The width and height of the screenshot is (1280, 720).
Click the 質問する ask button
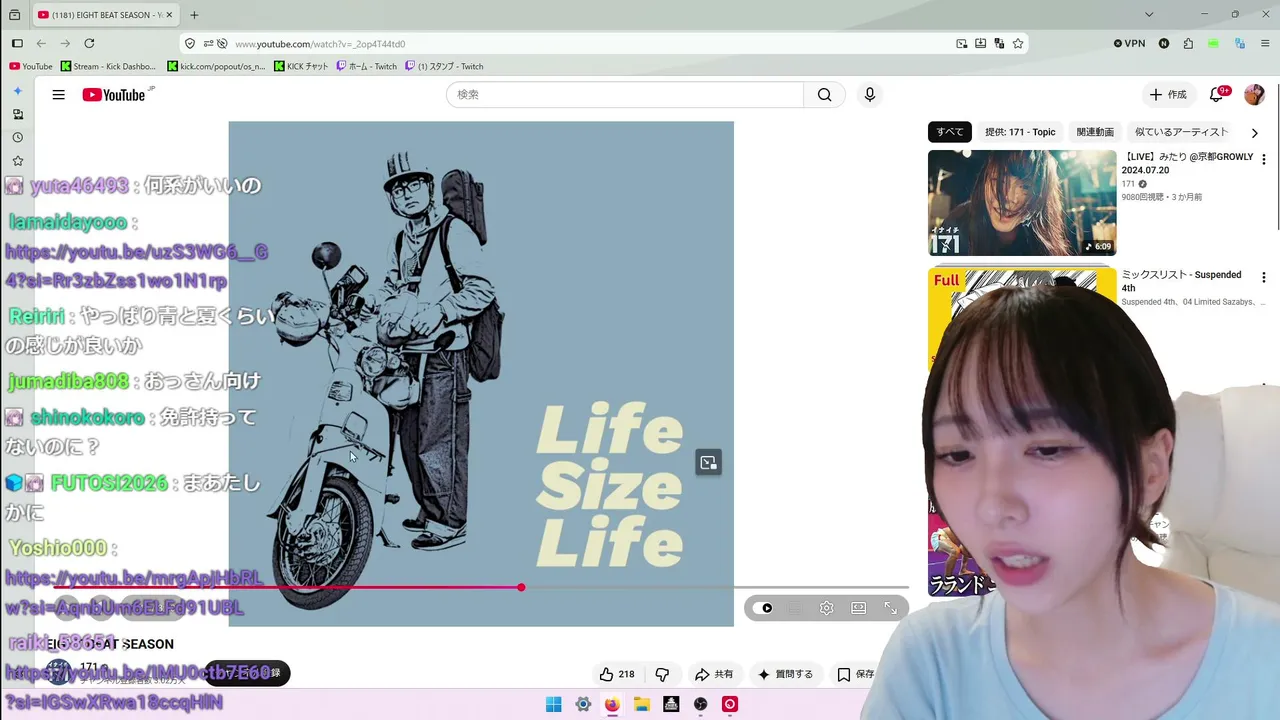pyautogui.click(x=785, y=674)
